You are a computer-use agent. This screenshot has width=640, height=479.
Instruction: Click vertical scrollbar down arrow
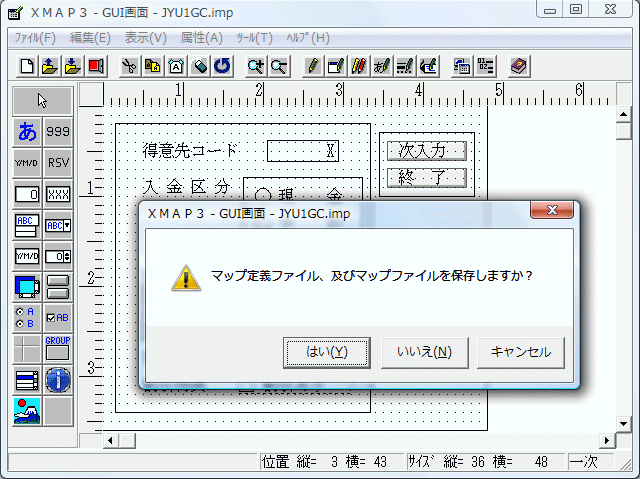pyautogui.click(x=623, y=424)
